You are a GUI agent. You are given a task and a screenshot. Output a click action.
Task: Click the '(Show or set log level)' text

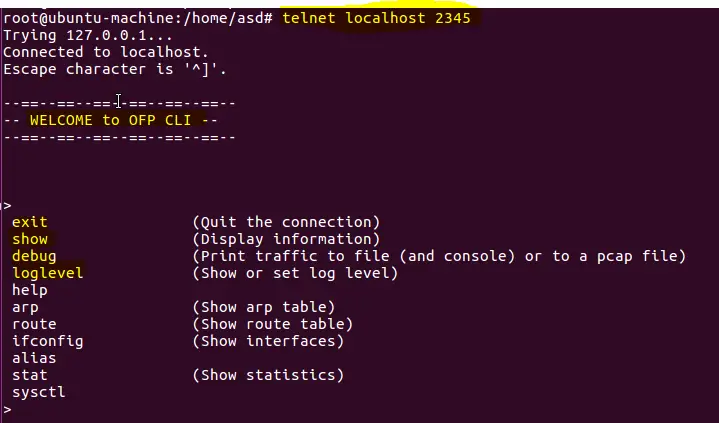coord(295,273)
